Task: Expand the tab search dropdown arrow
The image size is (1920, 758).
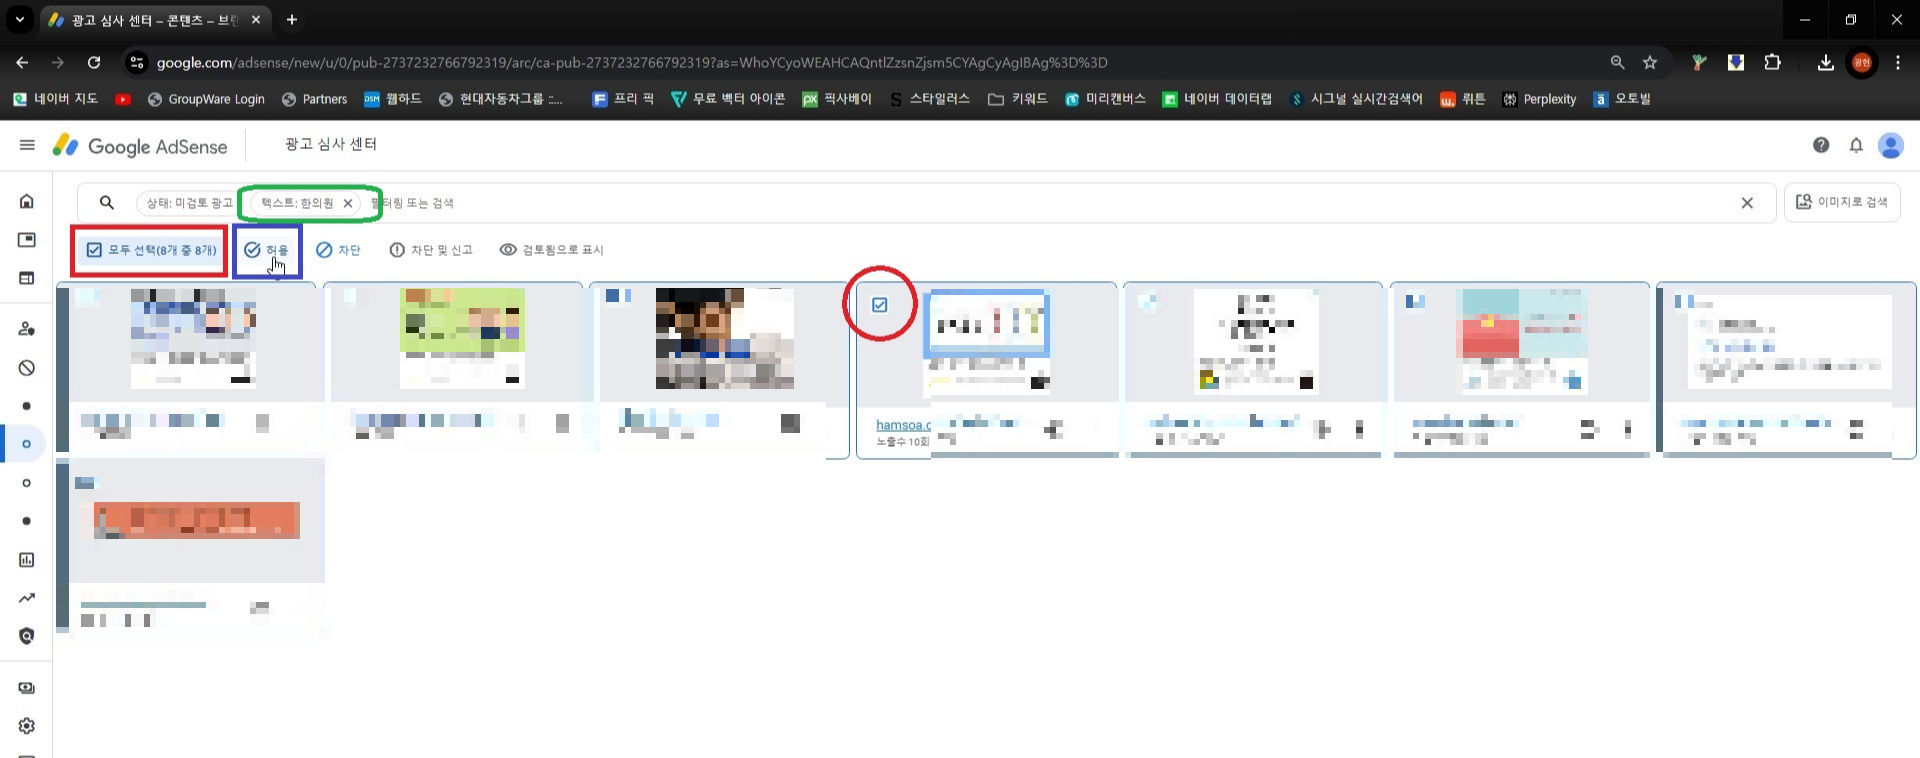Action: pyautogui.click(x=19, y=19)
